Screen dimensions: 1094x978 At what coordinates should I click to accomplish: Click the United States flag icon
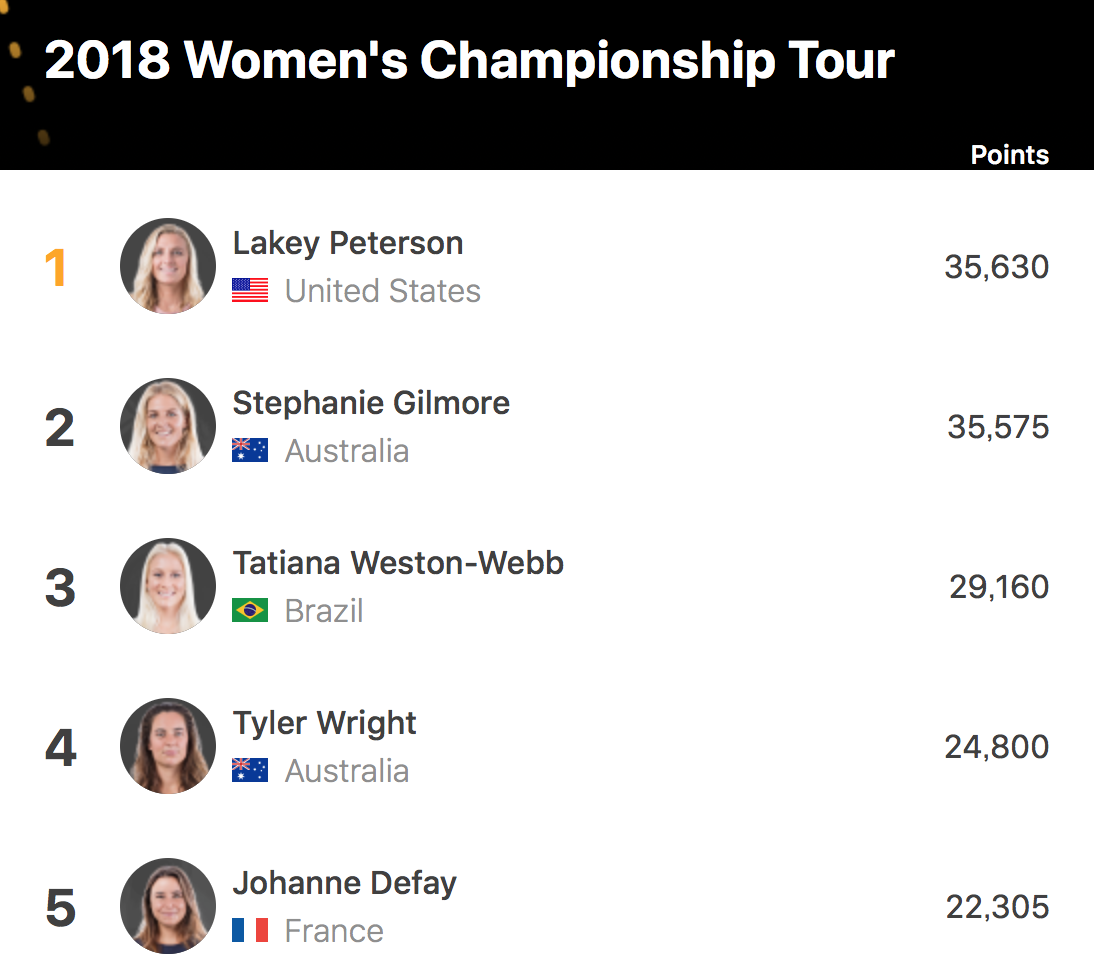[x=250, y=291]
